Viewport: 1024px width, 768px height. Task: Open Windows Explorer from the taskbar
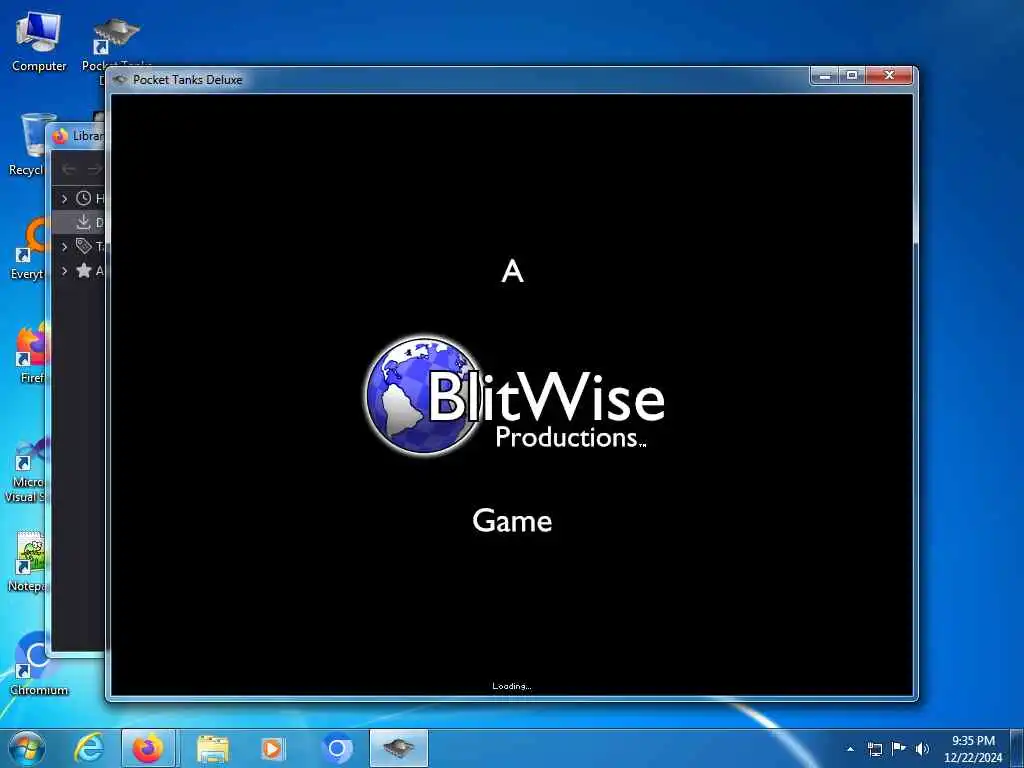[213, 748]
